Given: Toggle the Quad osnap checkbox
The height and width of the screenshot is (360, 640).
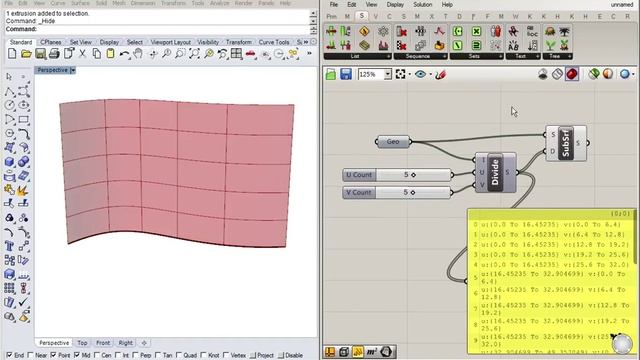Looking at the screenshot, I should 179,355.
